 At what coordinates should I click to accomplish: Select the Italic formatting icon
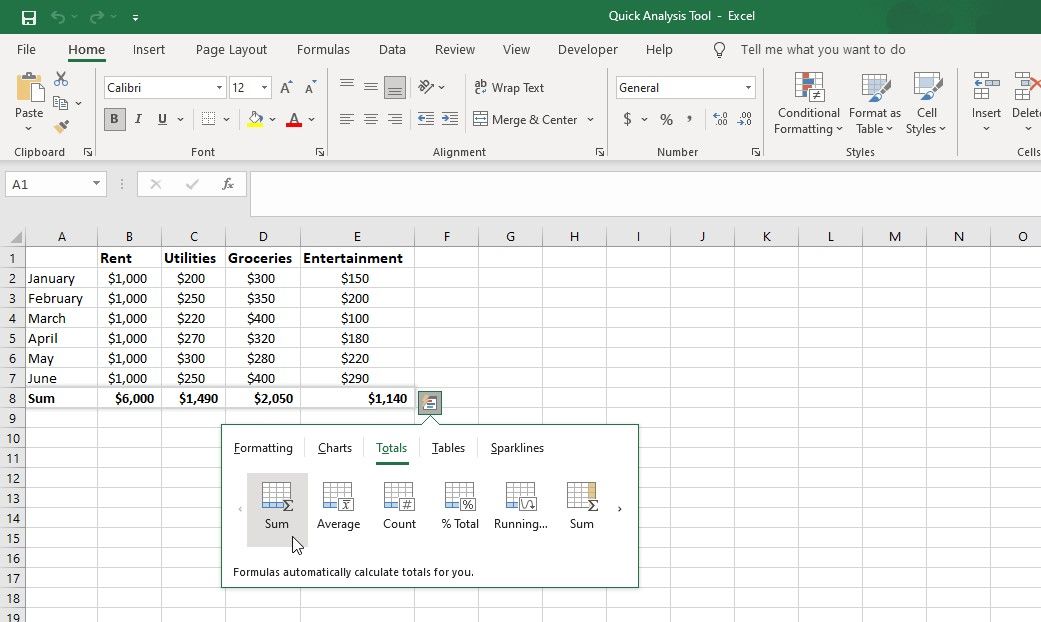pyautogui.click(x=137, y=119)
